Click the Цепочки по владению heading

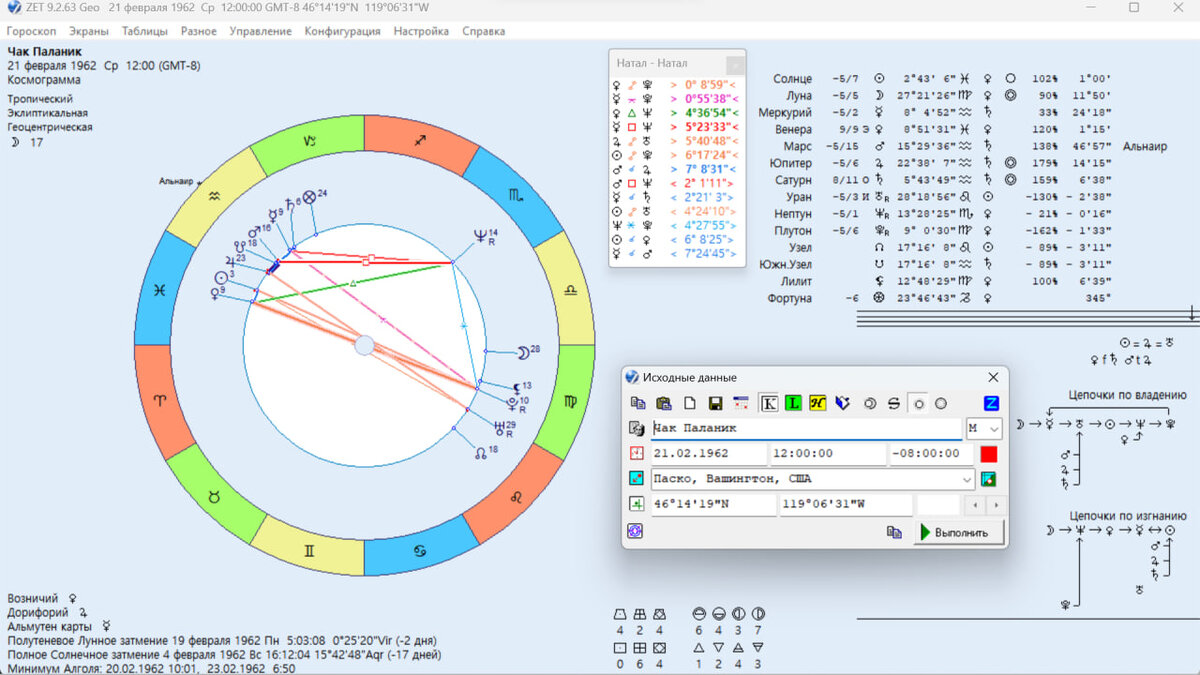point(1127,395)
